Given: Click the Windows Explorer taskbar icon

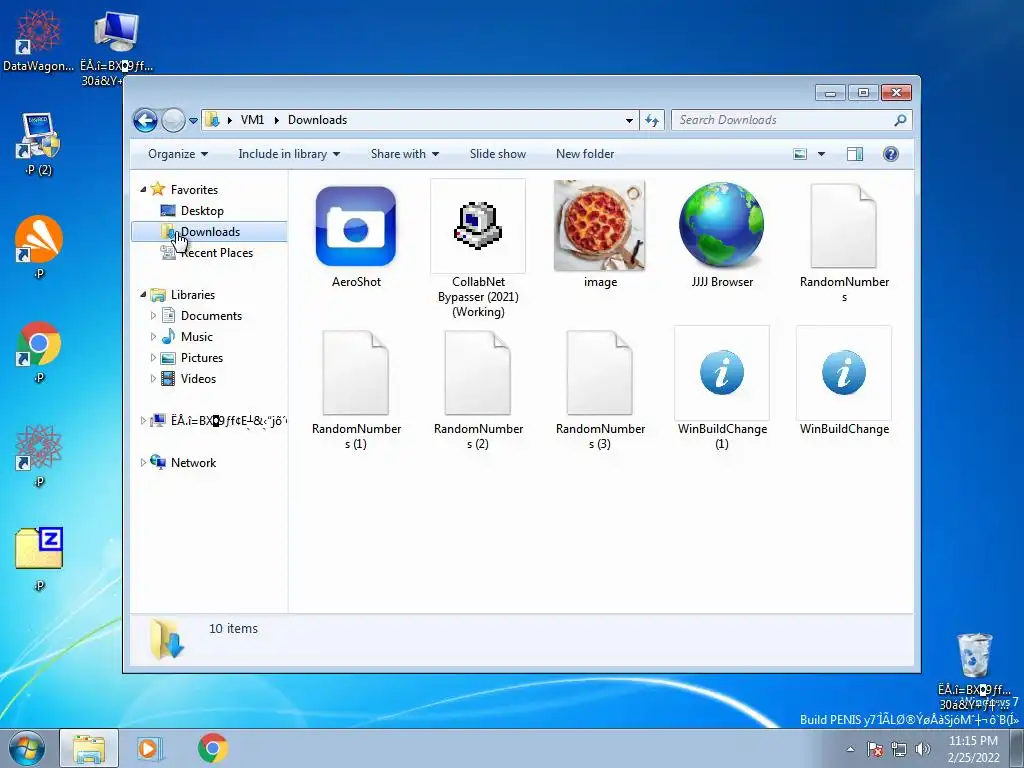Looking at the screenshot, I should 89,748.
